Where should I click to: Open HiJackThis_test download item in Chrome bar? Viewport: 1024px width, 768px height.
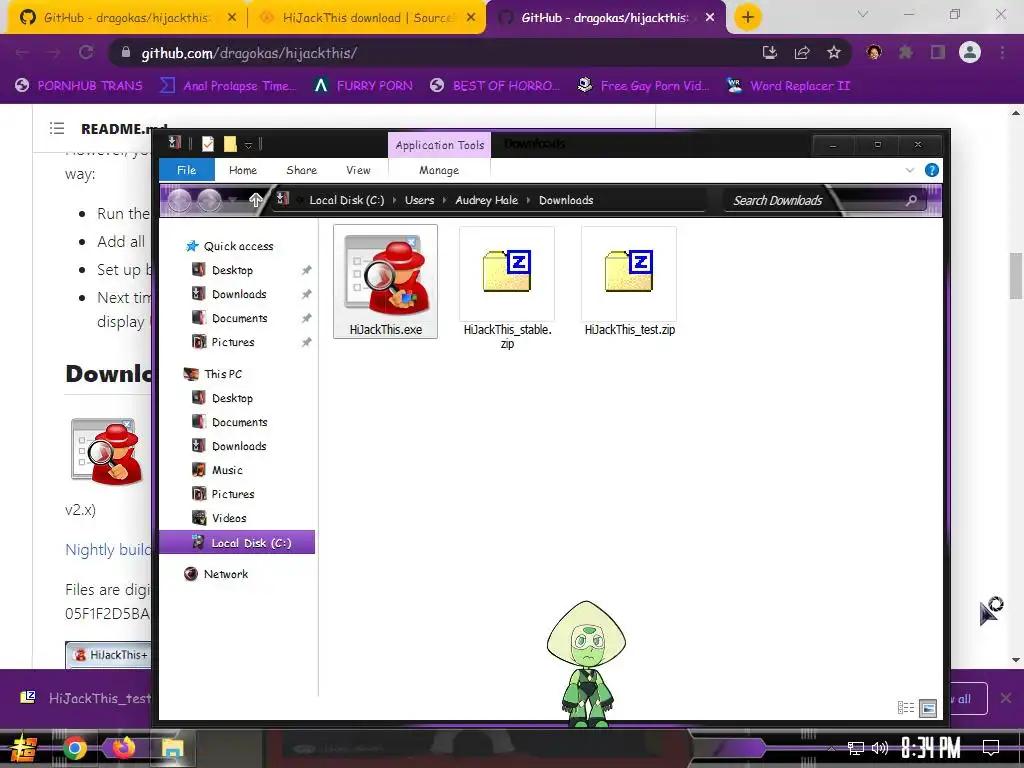pyautogui.click(x=85, y=698)
